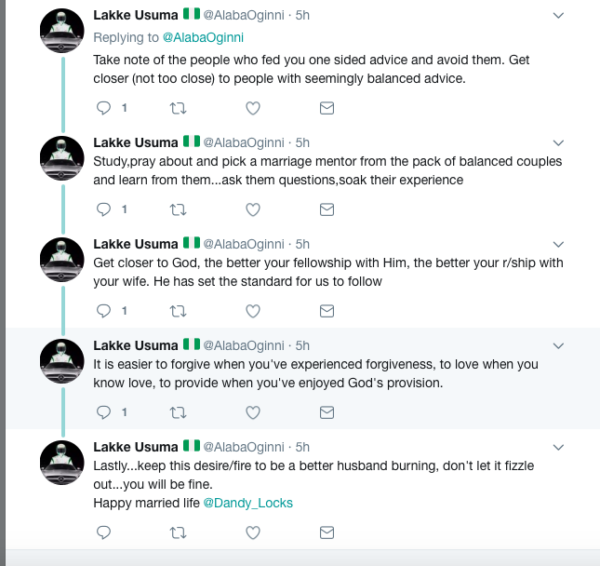Reply to the 'Take note of the people' tweet
Viewport: 600px width, 566px height.
(x=103, y=108)
